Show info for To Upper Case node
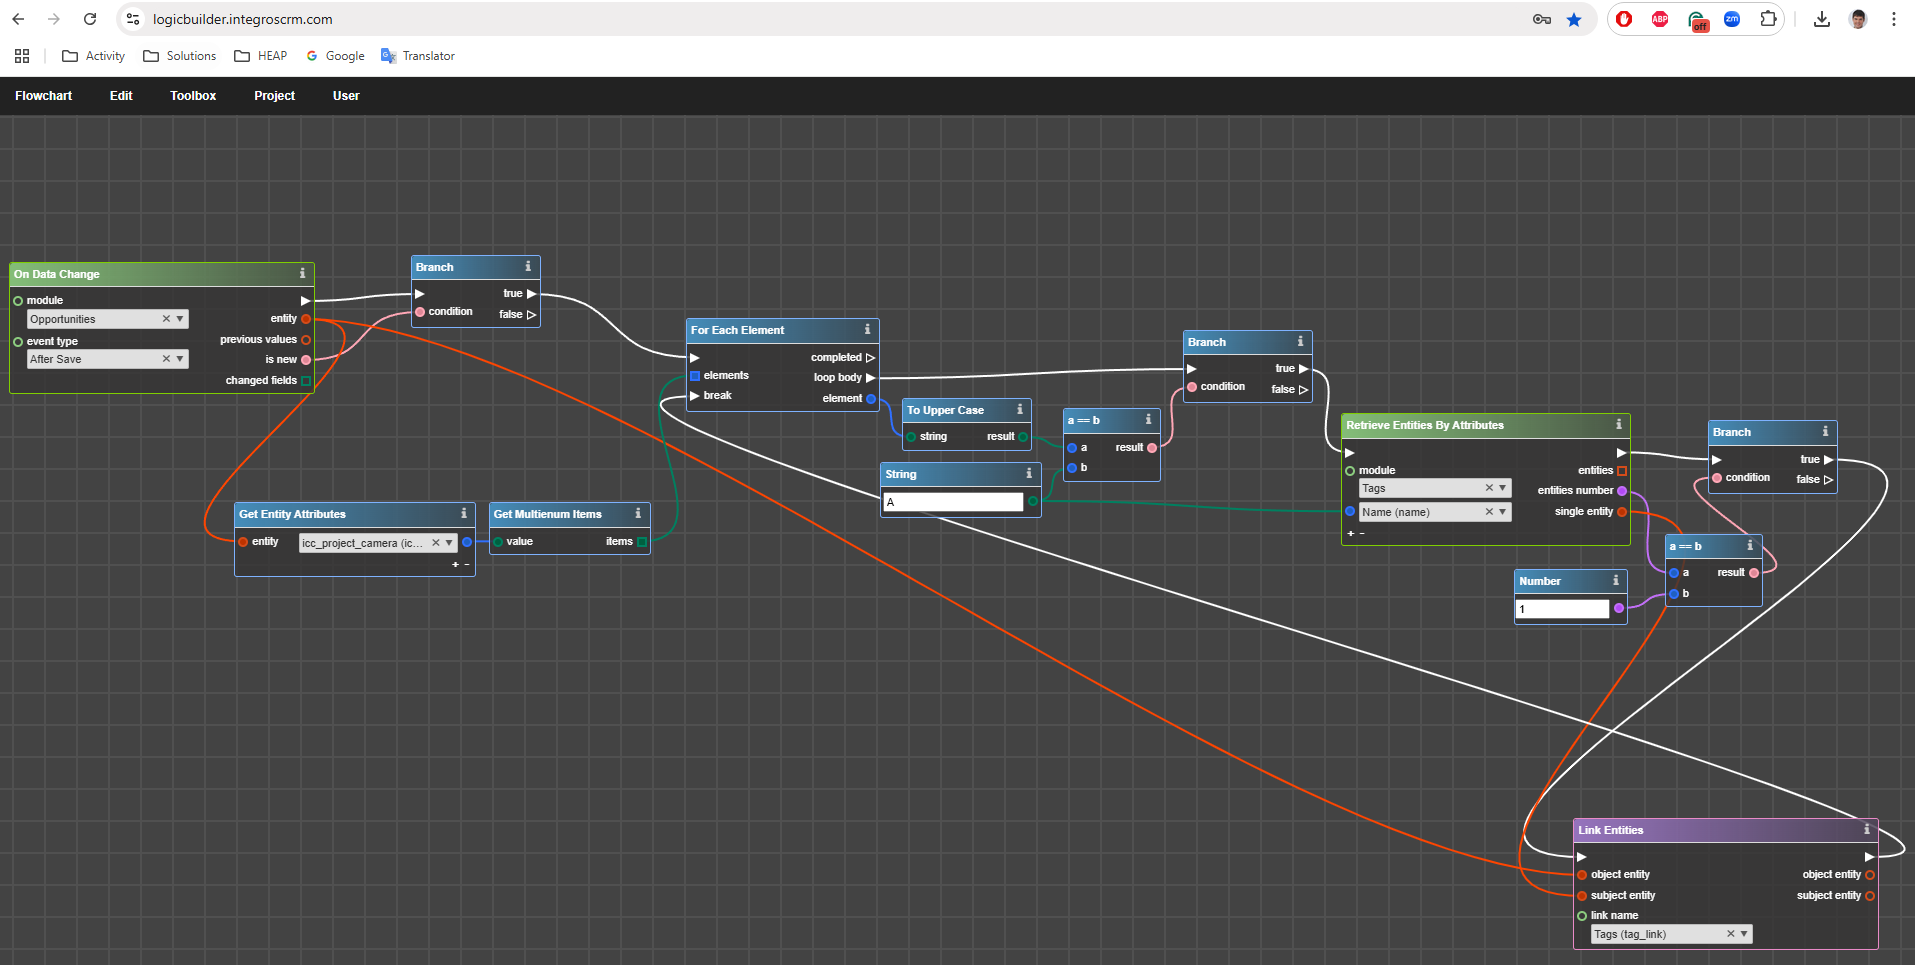This screenshot has width=1915, height=965. click(1020, 409)
